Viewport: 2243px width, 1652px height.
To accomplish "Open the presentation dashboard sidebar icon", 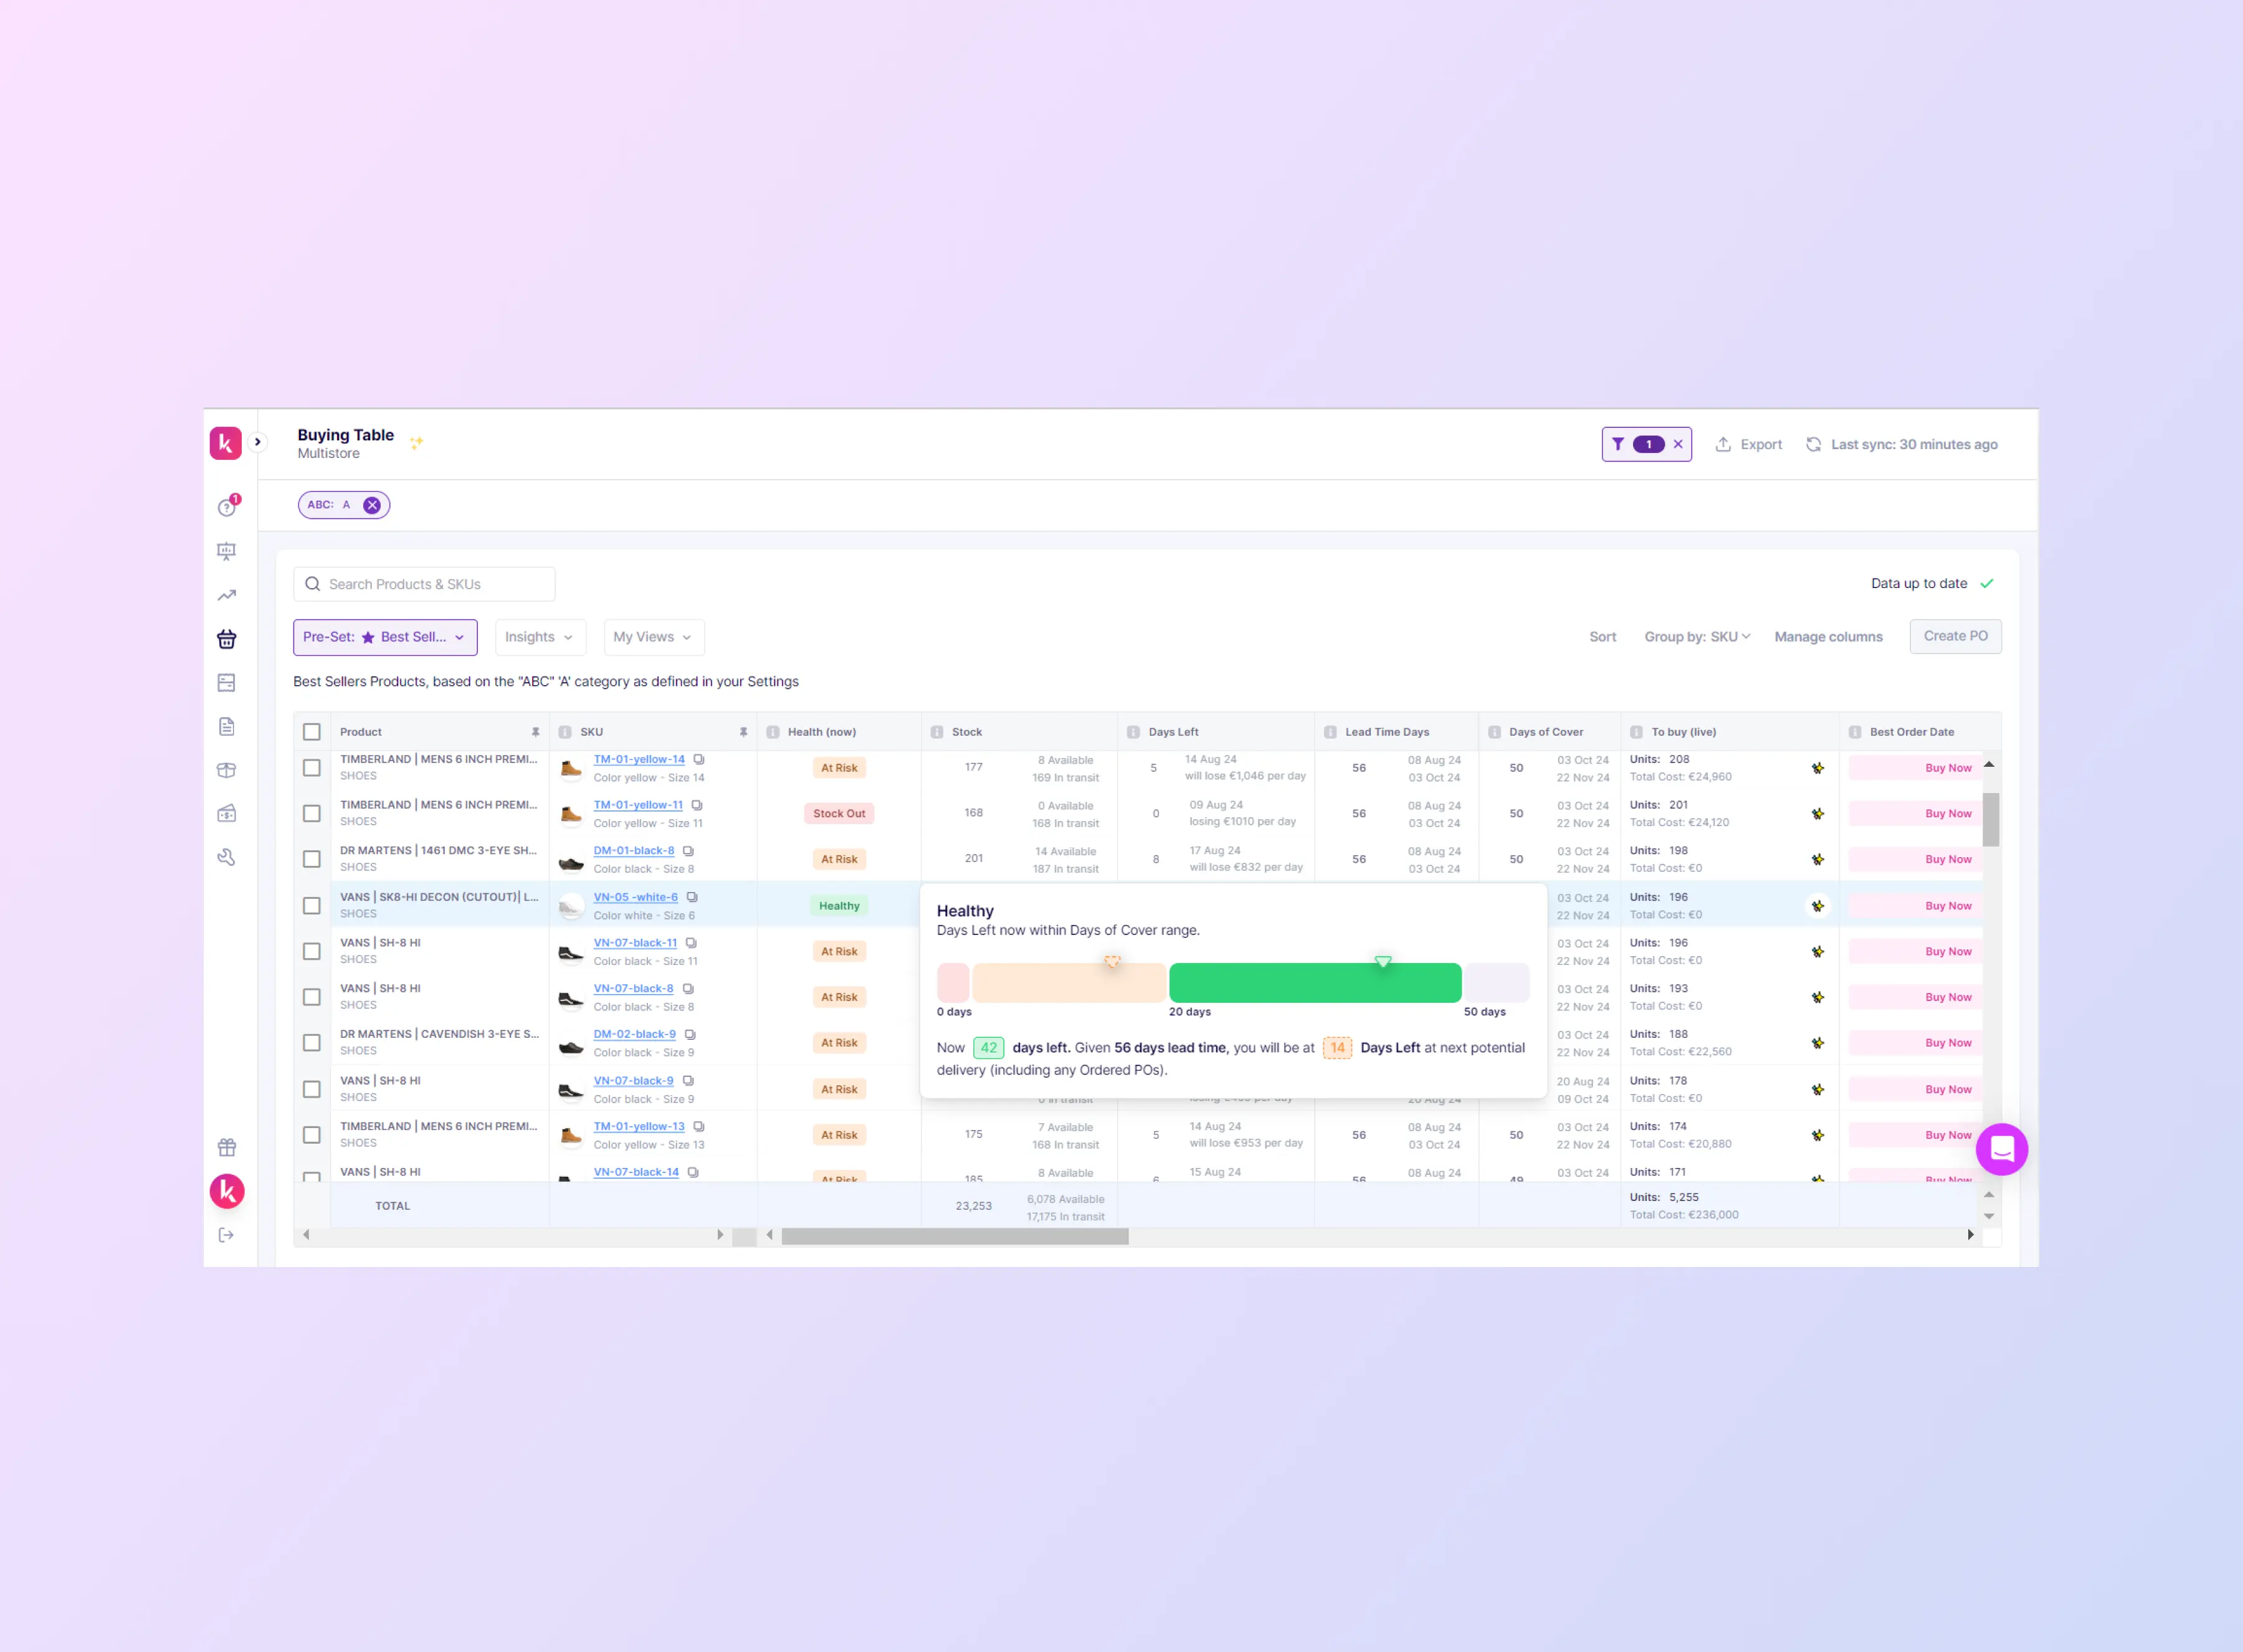I will click(x=227, y=551).
